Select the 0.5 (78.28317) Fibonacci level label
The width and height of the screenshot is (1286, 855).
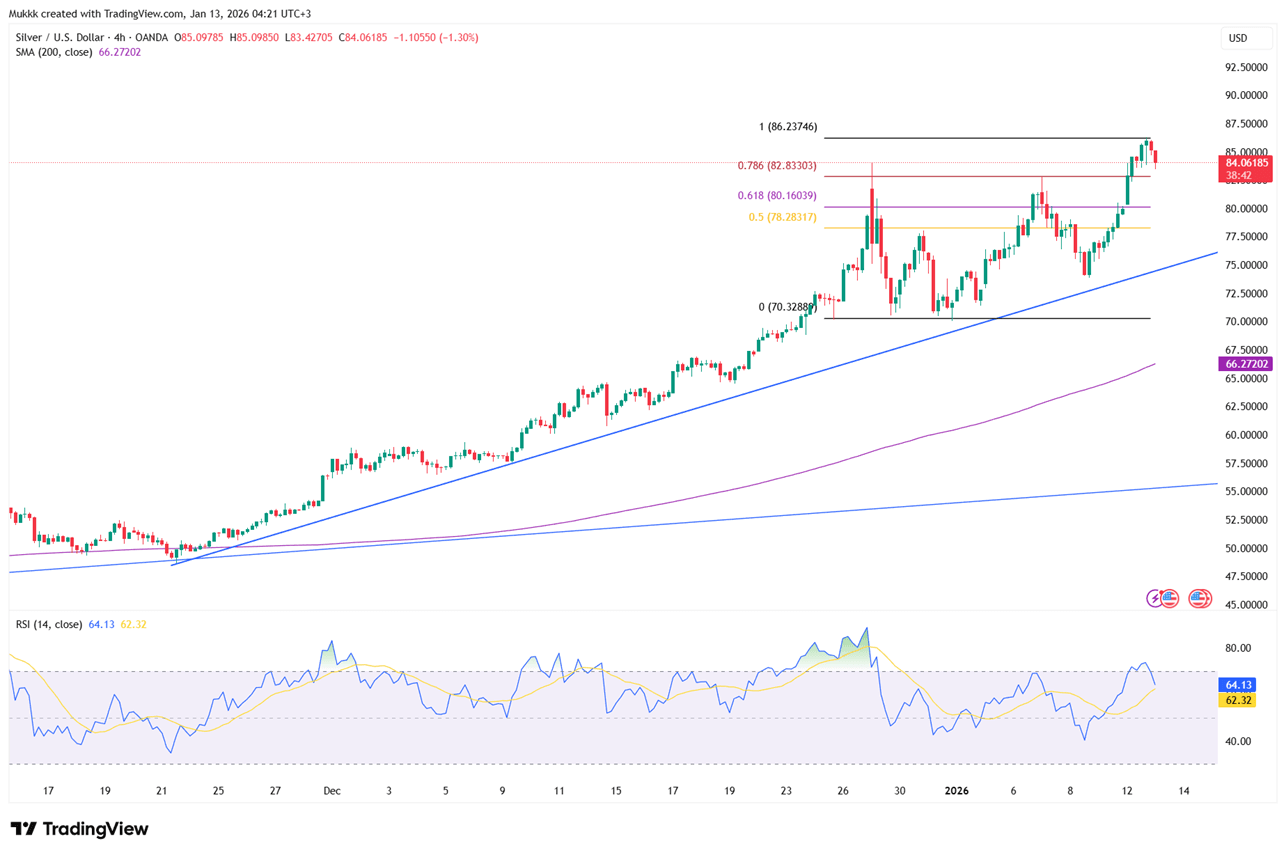(782, 217)
